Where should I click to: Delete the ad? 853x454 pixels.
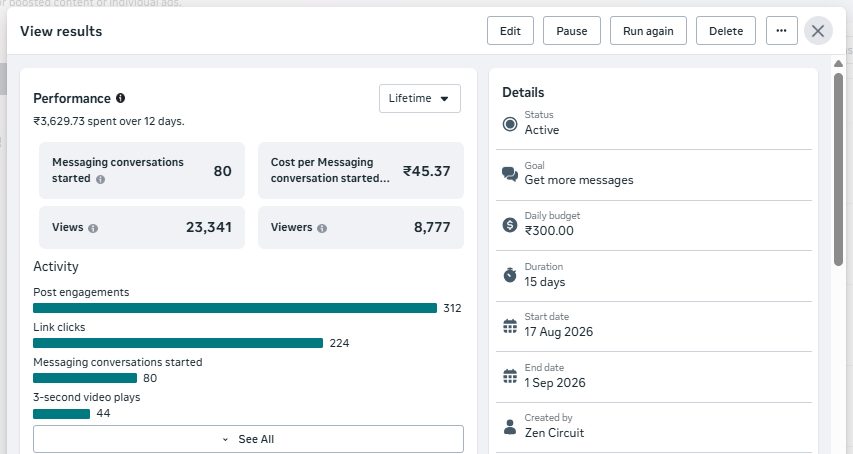click(x=726, y=30)
